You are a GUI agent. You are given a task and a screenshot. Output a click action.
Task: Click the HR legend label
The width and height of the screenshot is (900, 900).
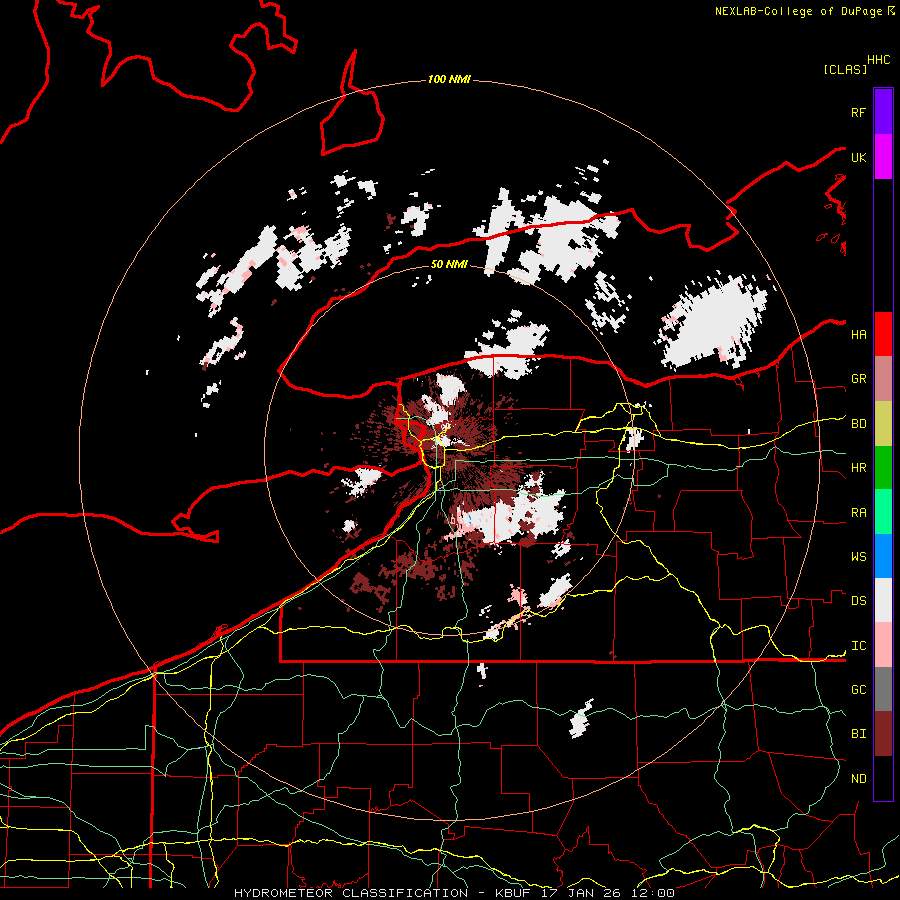coord(858,468)
